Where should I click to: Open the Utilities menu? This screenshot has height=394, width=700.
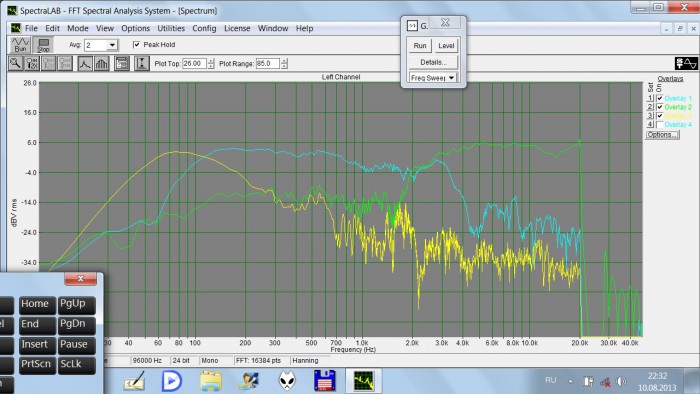[171, 28]
